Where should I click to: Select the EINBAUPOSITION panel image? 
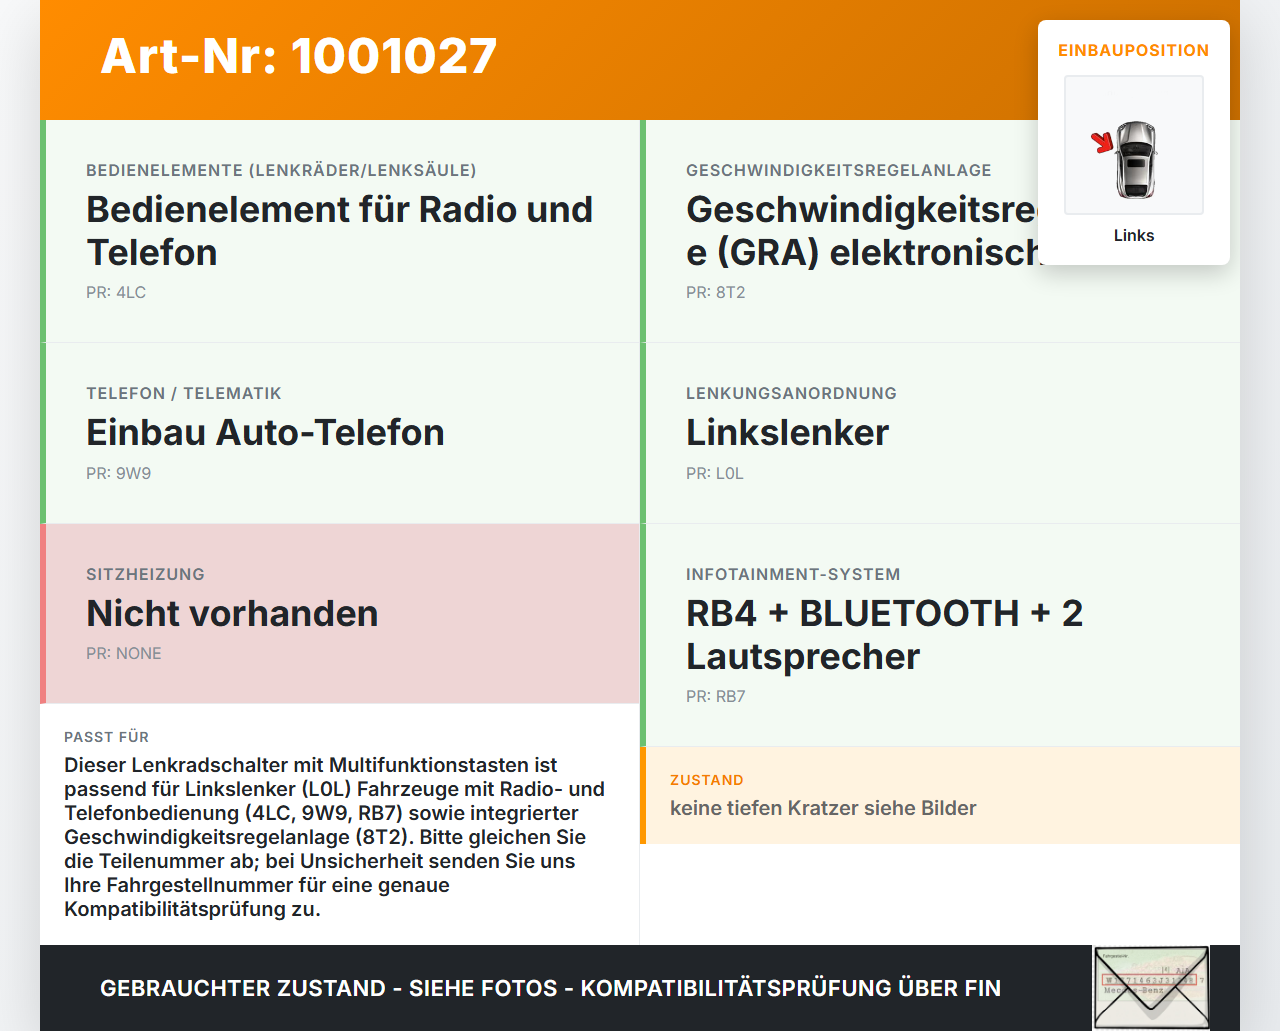pyautogui.click(x=1133, y=145)
